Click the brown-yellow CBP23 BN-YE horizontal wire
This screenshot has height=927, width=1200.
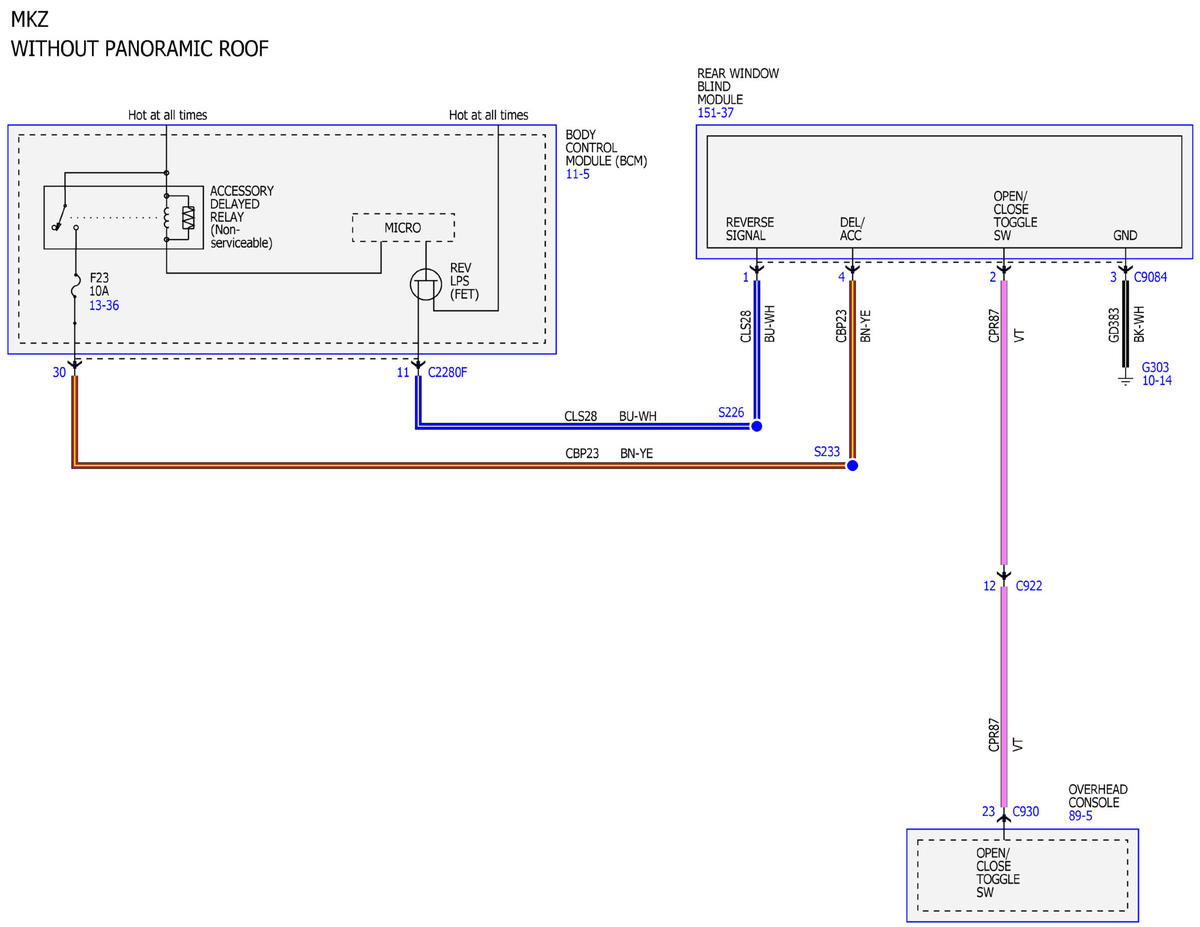point(462,466)
